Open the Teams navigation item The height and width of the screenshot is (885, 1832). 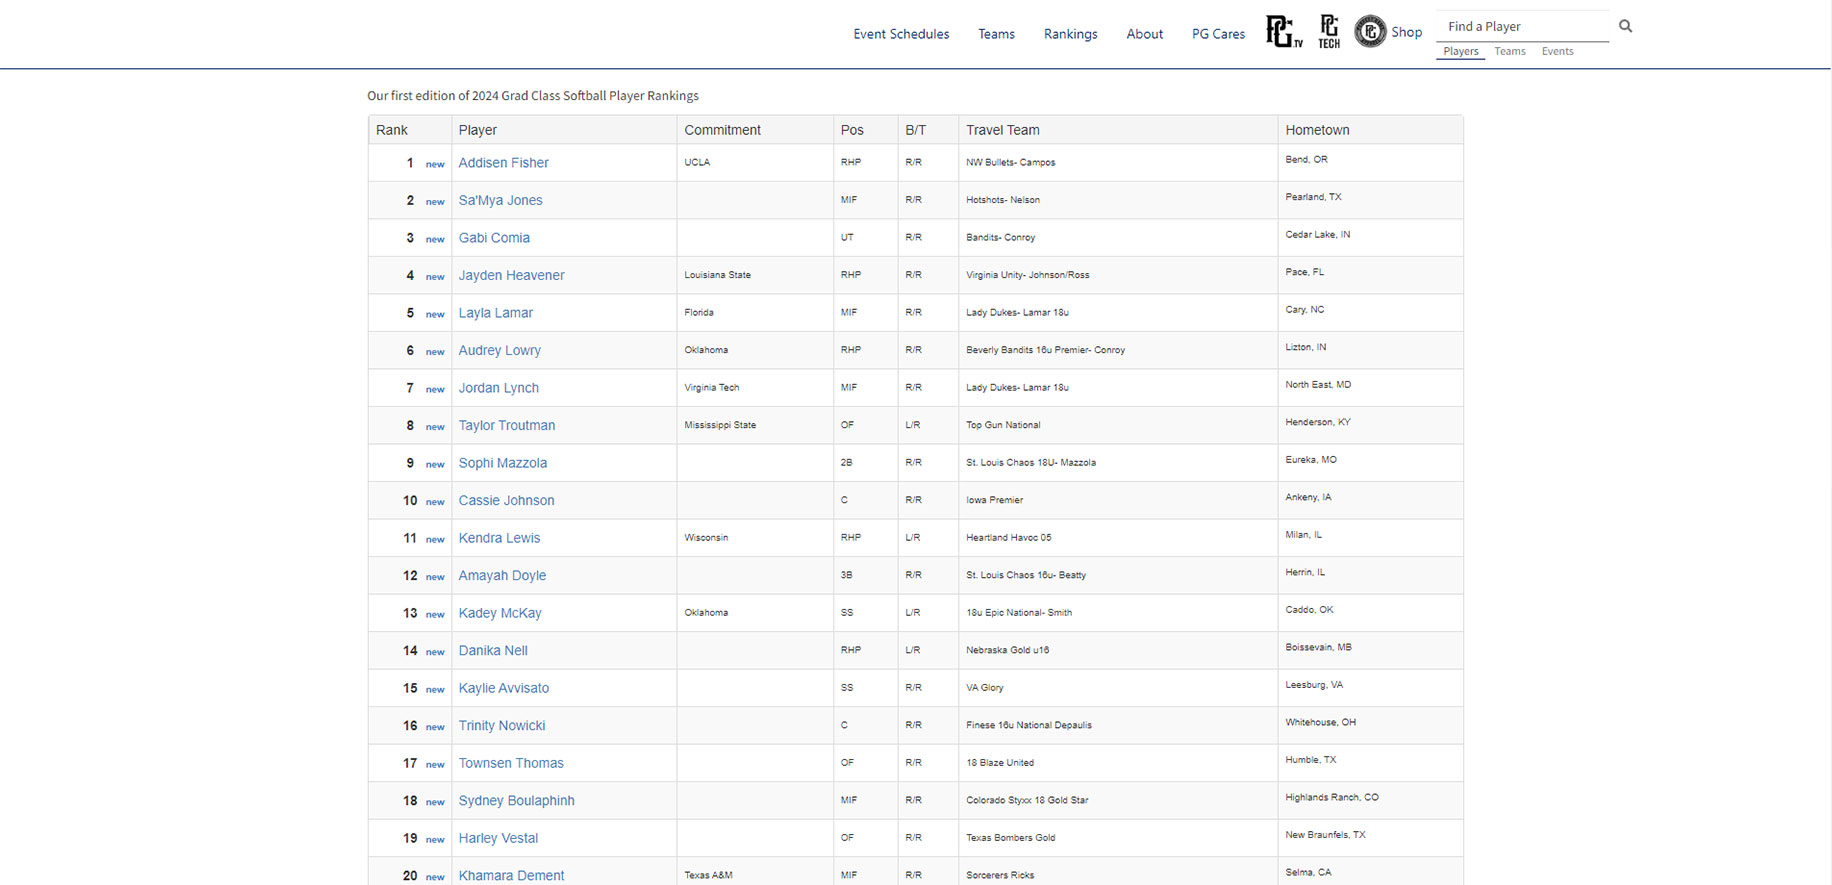[x=996, y=34]
